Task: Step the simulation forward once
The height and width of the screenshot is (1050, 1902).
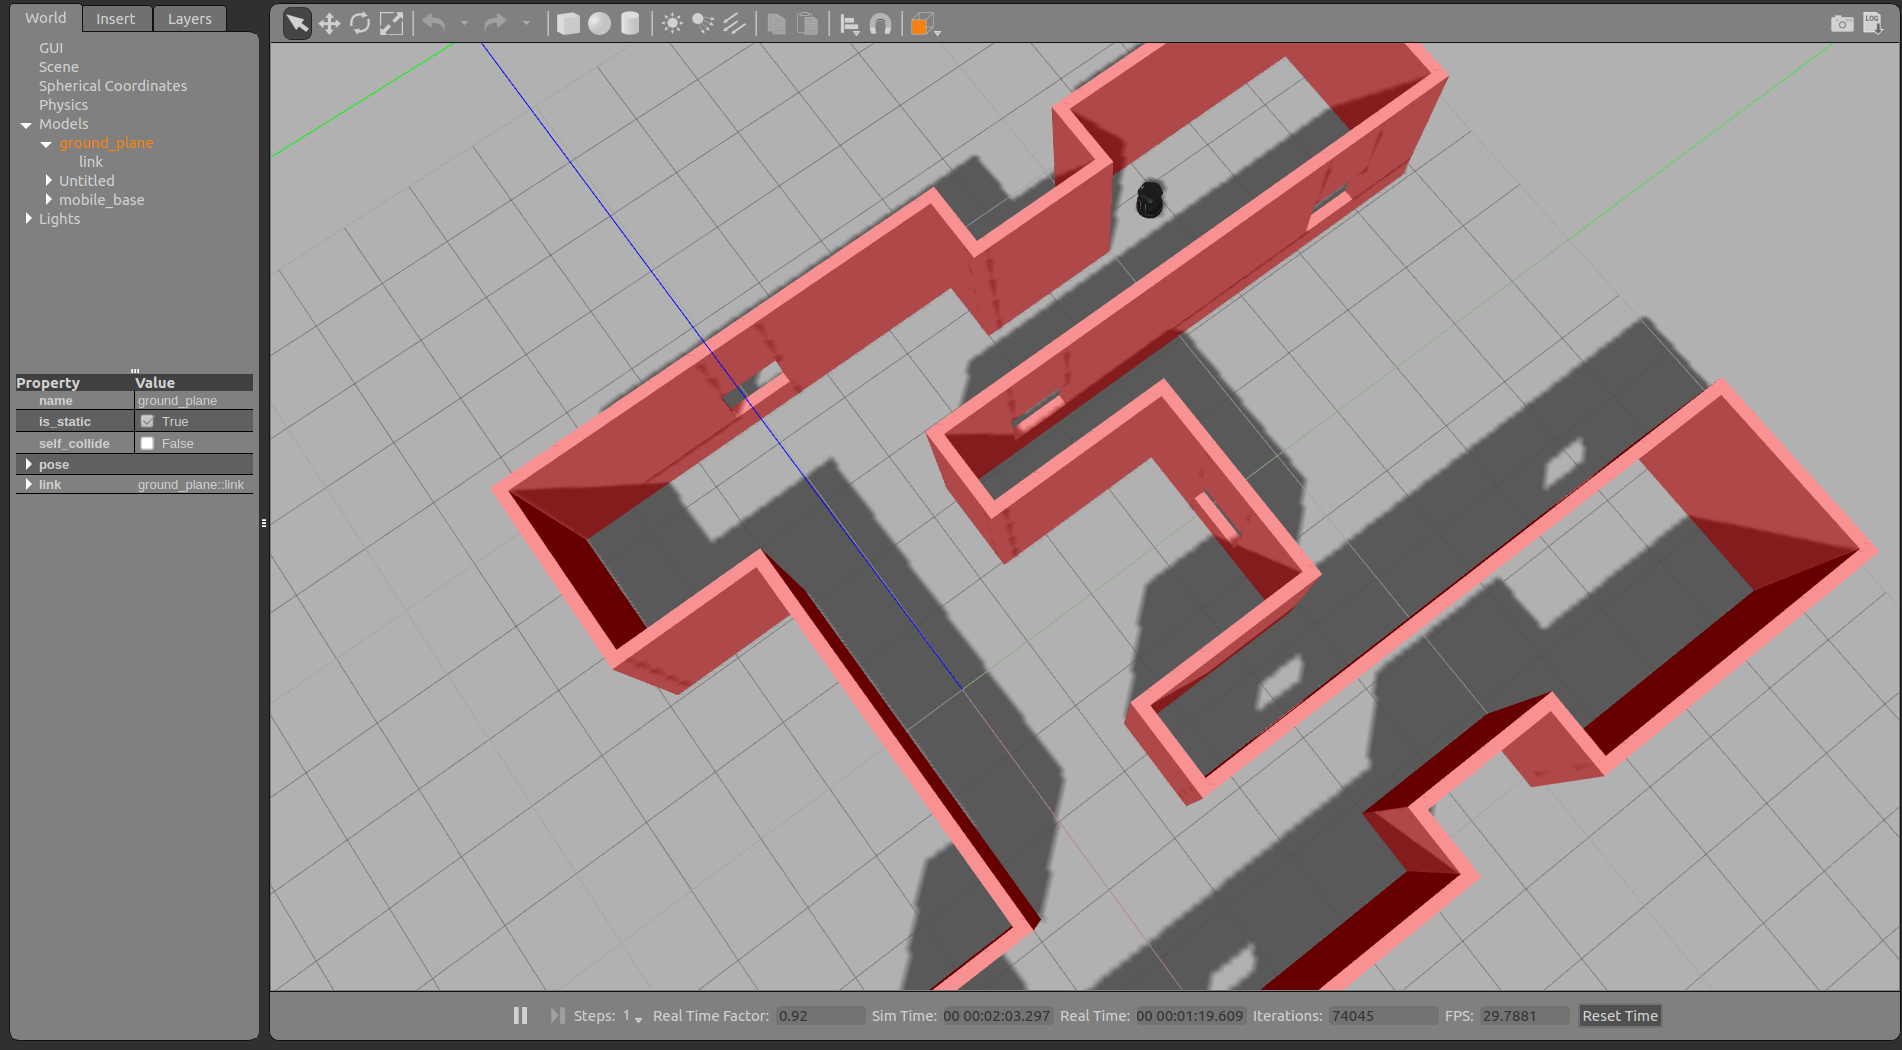Action: (557, 1016)
